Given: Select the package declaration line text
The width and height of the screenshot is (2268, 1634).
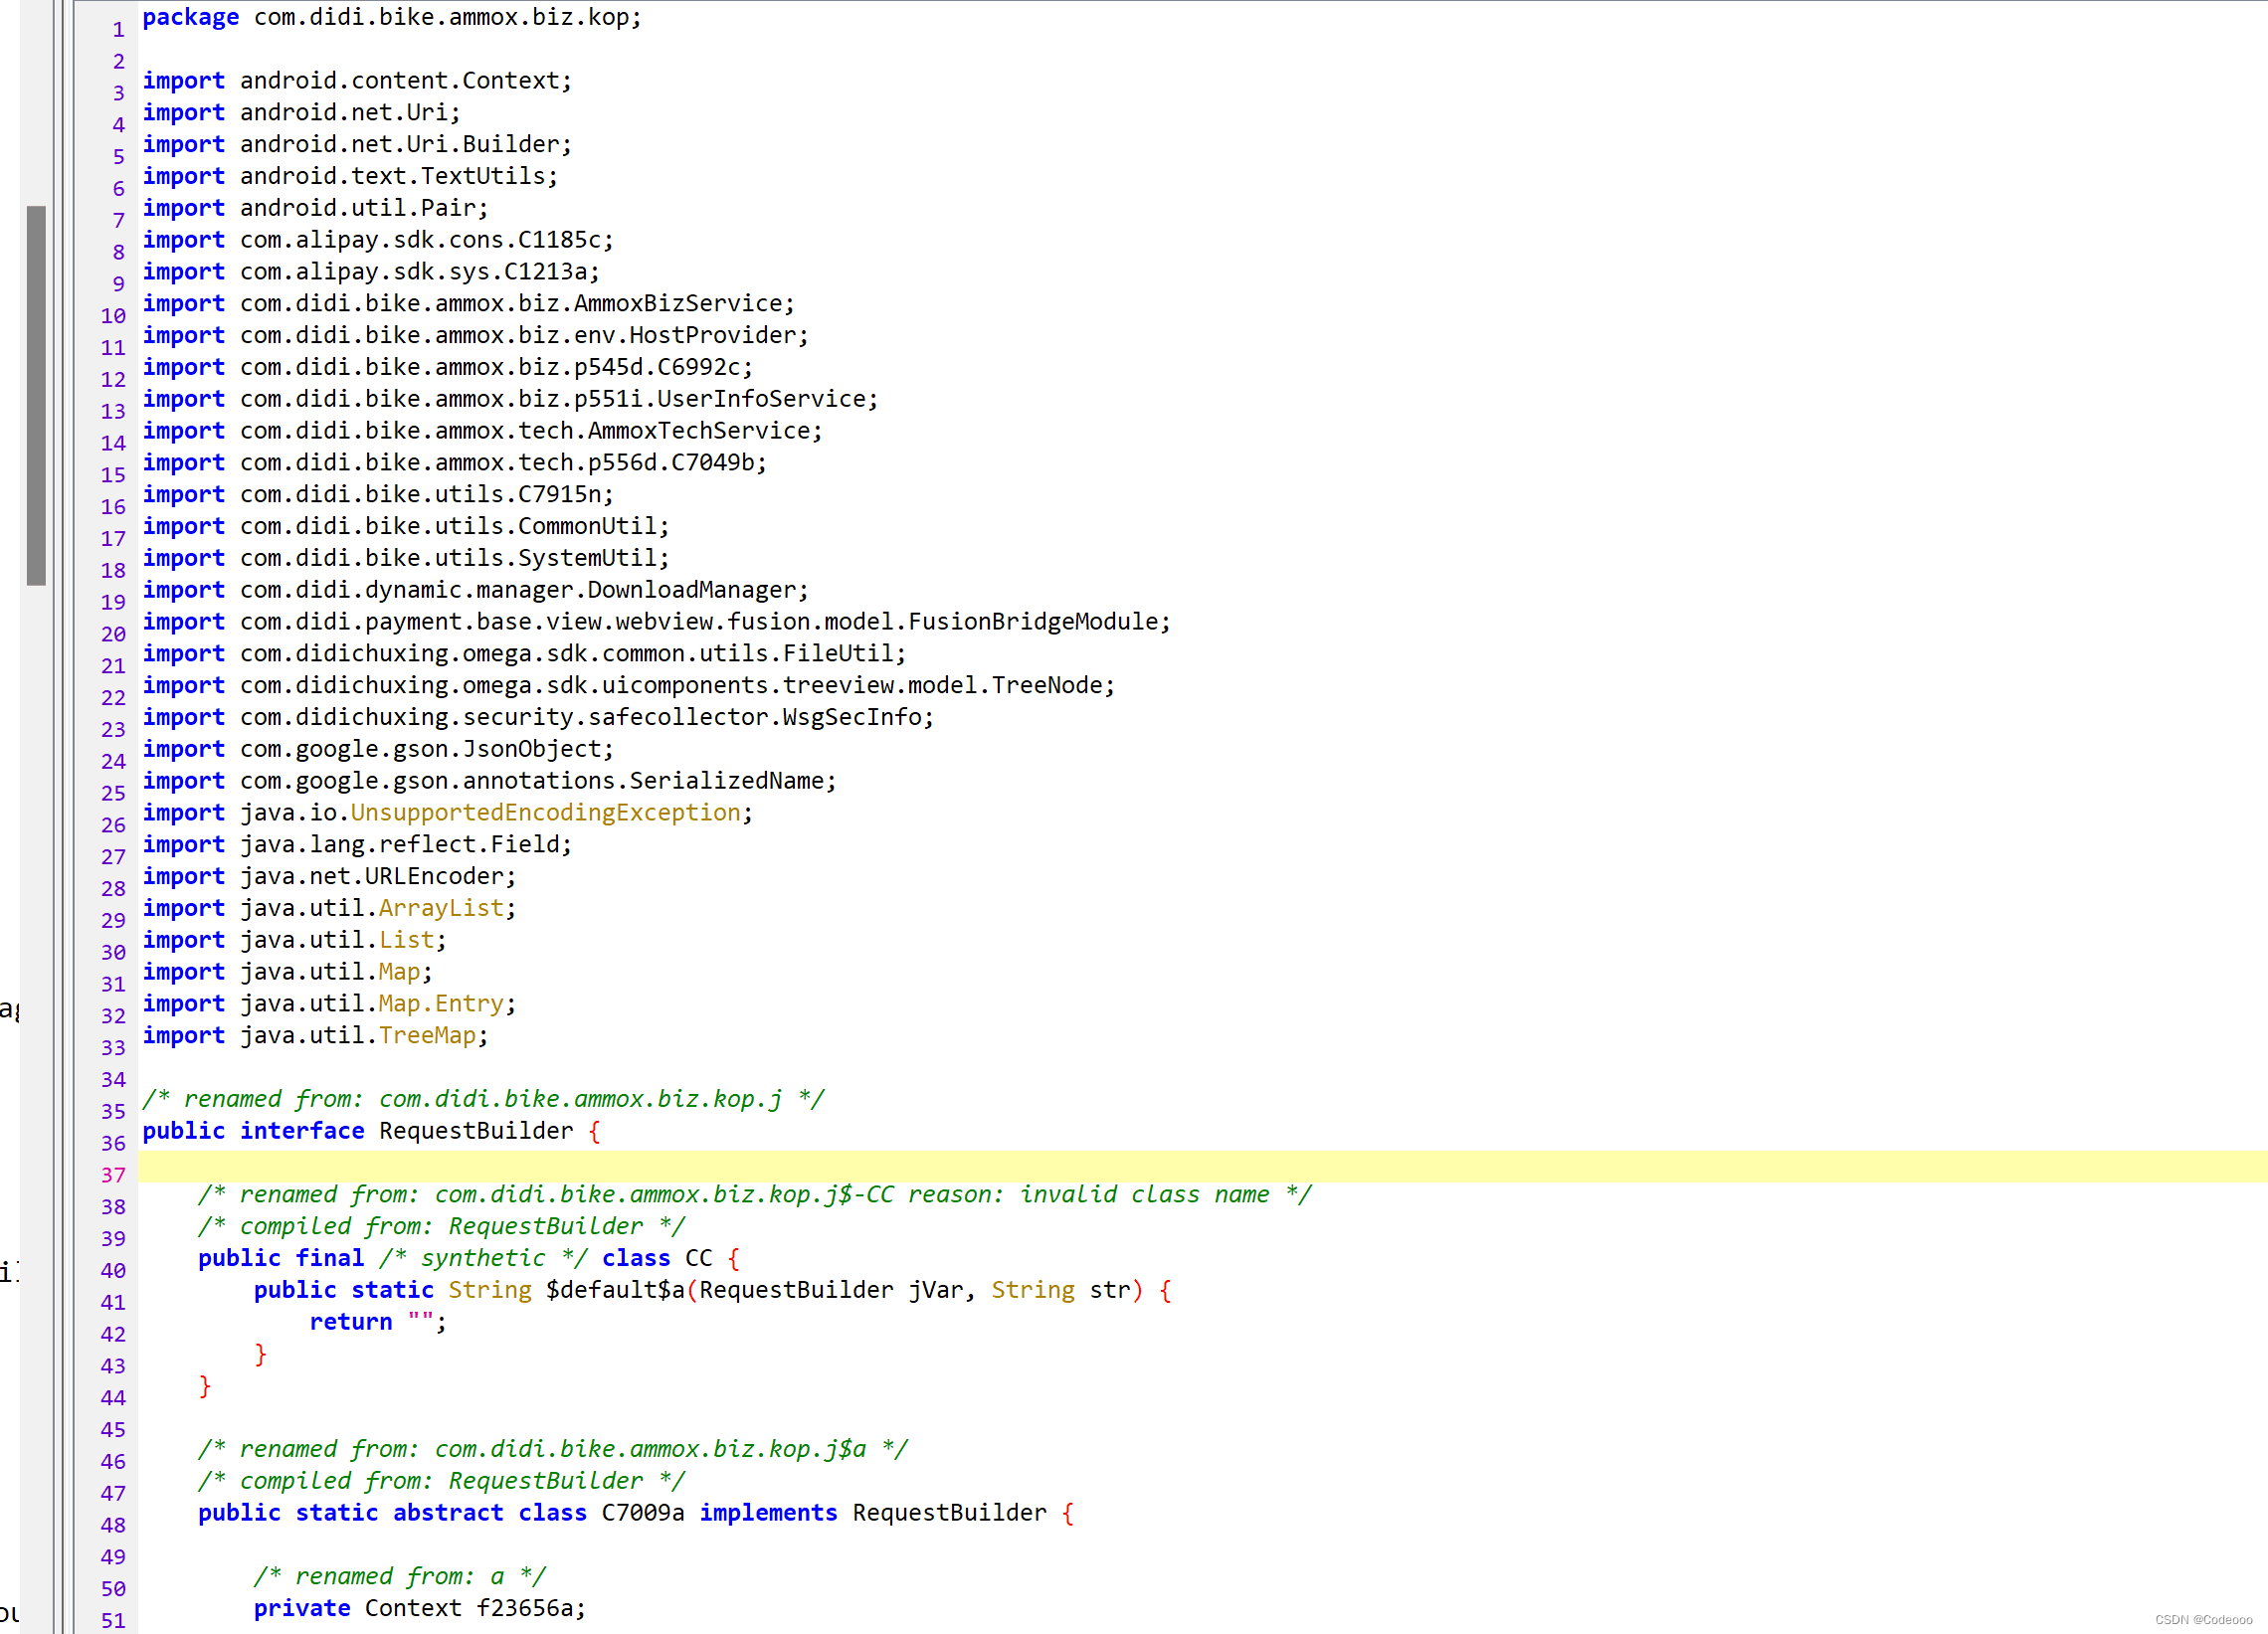Looking at the screenshot, I should coord(392,17).
